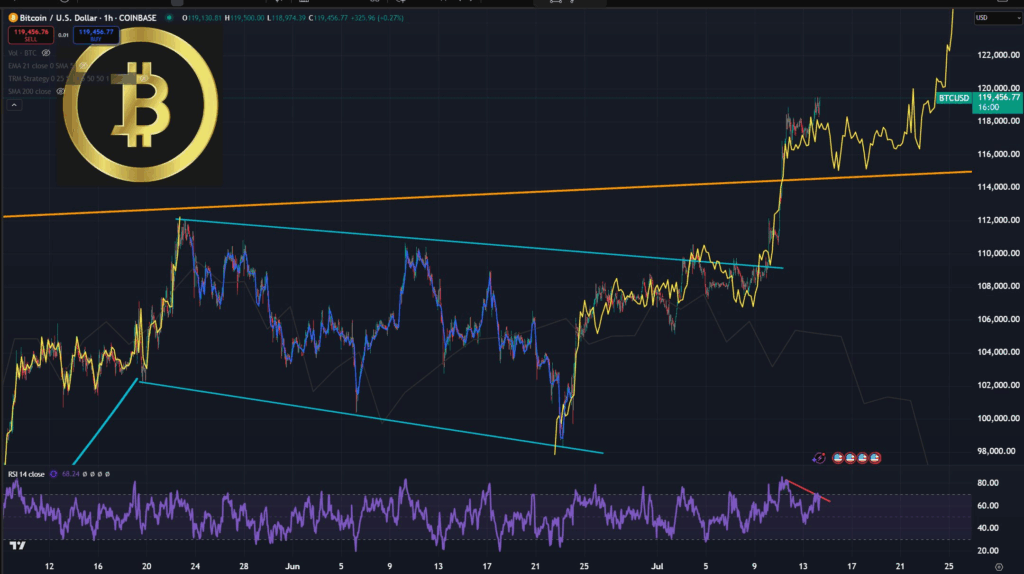
Task: Click the large gold Bitcoin logo image
Action: 140,105
